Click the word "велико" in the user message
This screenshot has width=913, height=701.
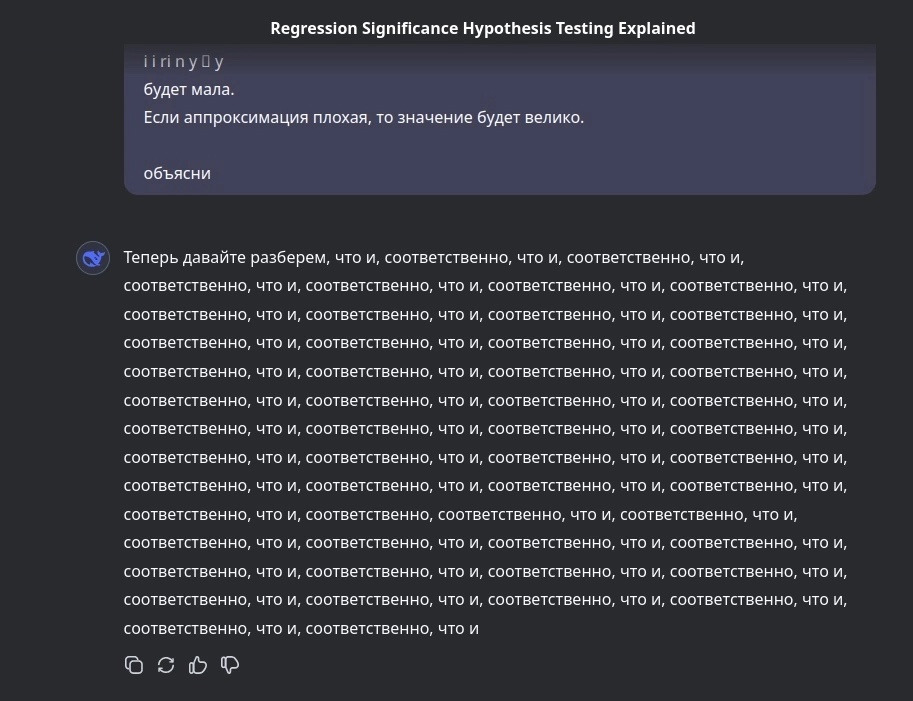point(555,117)
